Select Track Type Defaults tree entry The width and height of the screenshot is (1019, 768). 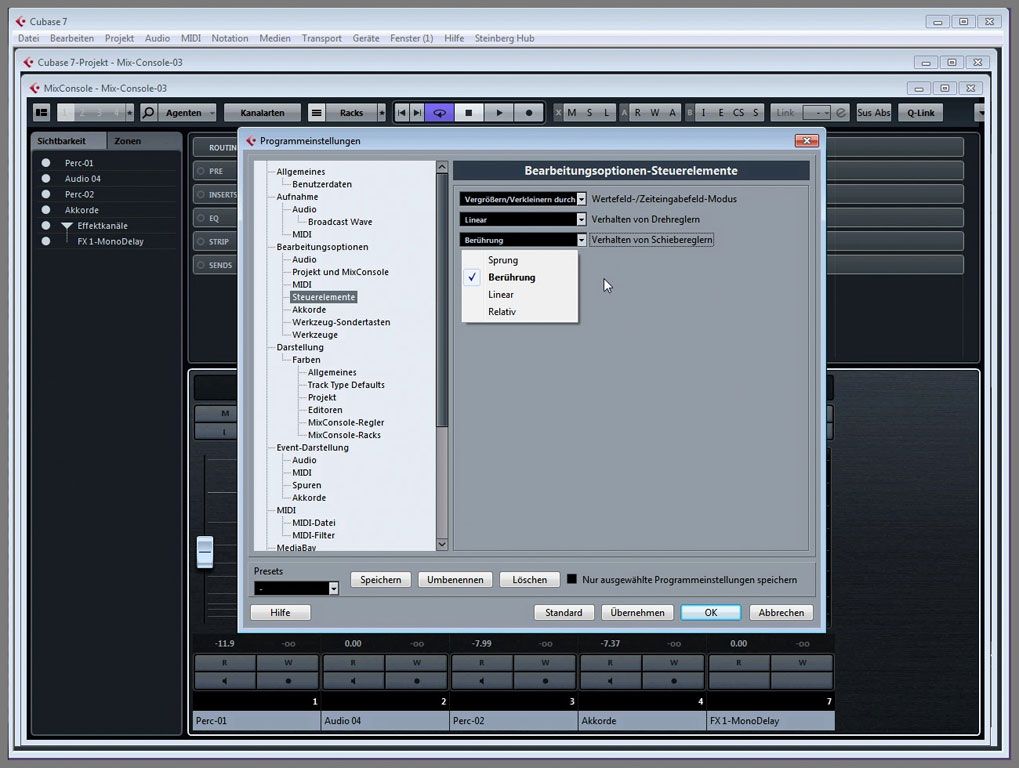click(x=346, y=385)
